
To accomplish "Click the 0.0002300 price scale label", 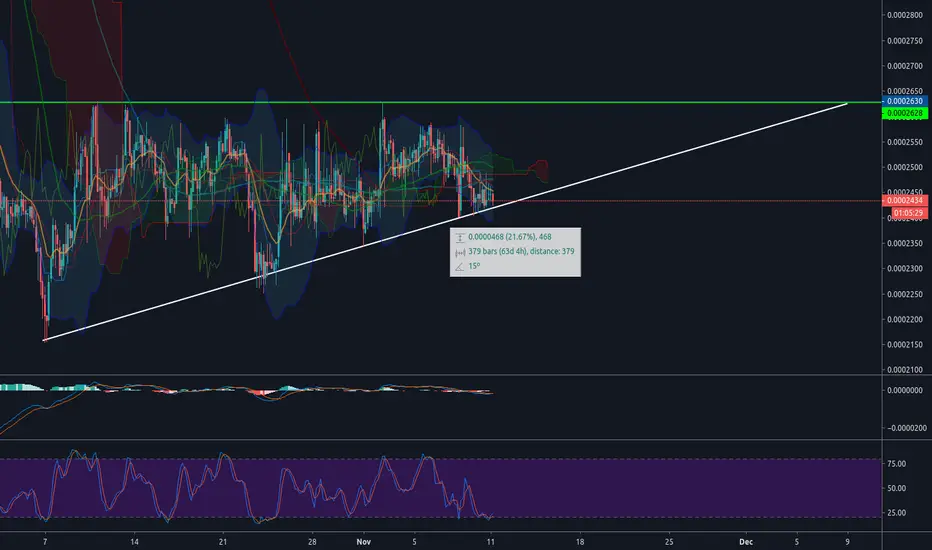I will pos(905,269).
